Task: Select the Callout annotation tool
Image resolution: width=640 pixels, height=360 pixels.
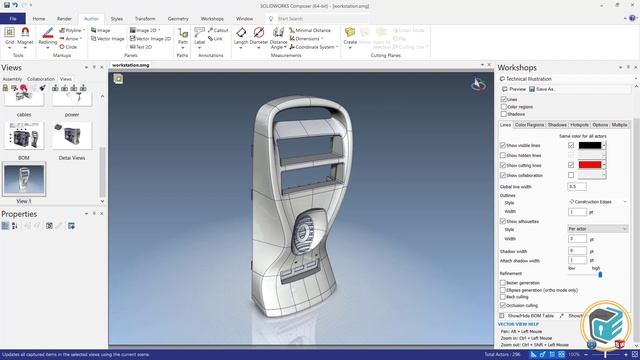Action: pos(218,30)
